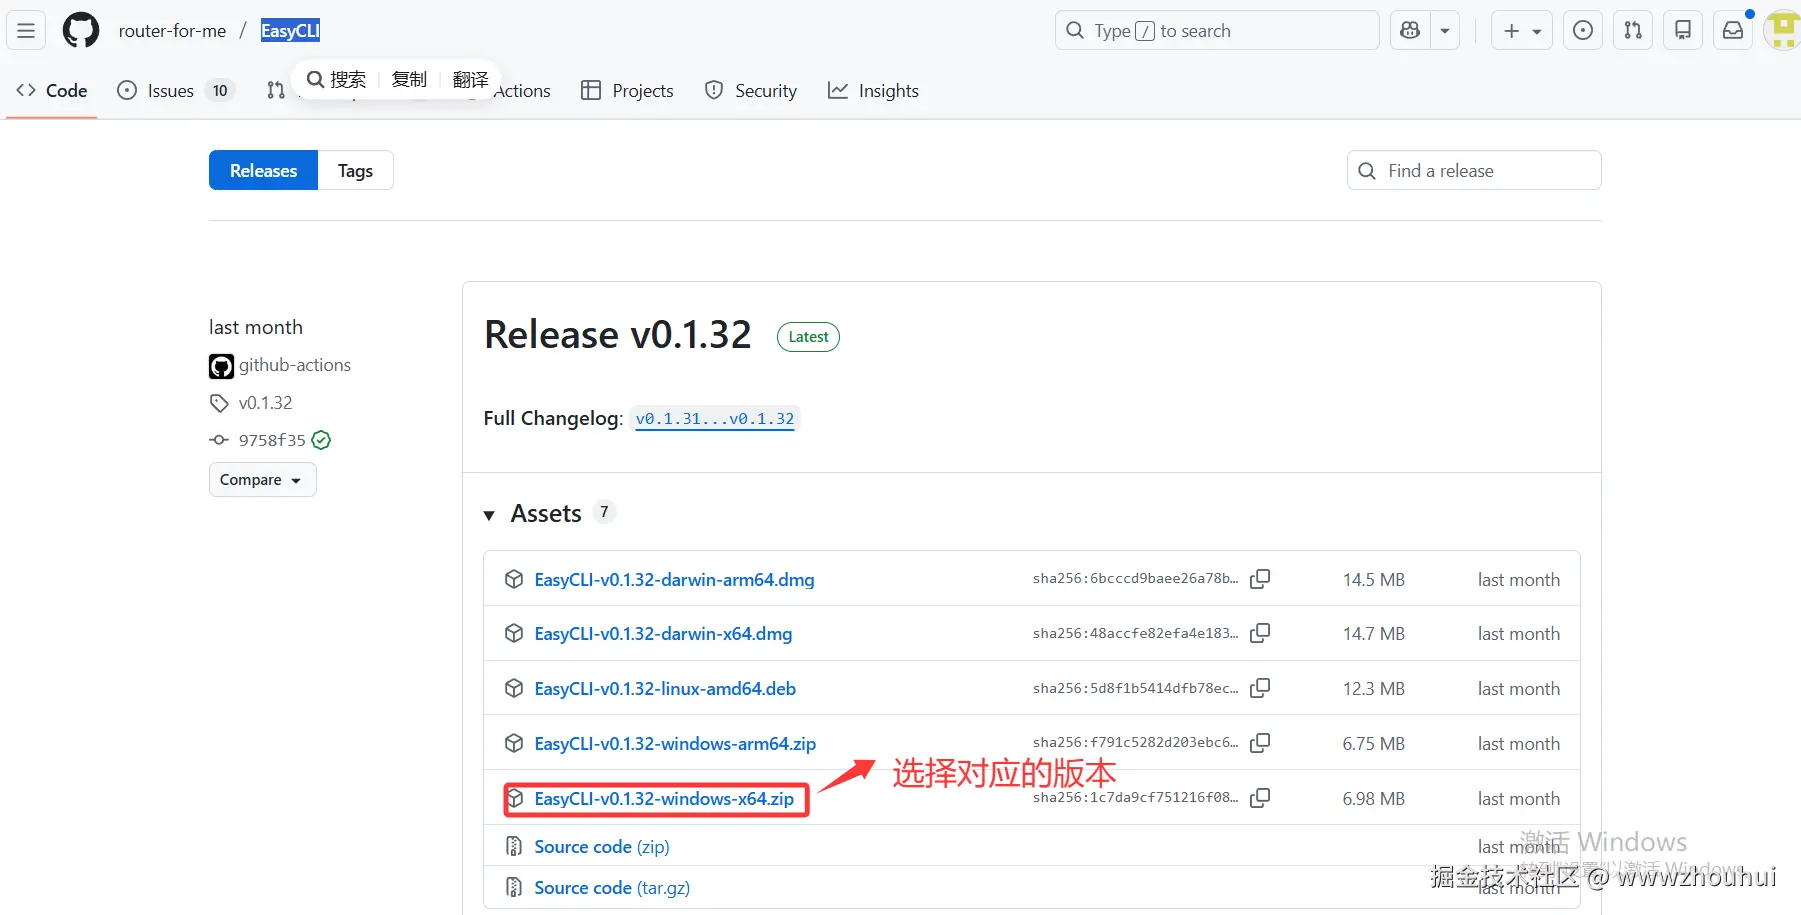Image resolution: width=1801 pixels, height=915 pixels.
Task: Open the Copilot chat icon
Action: [x=1410, y=30]
